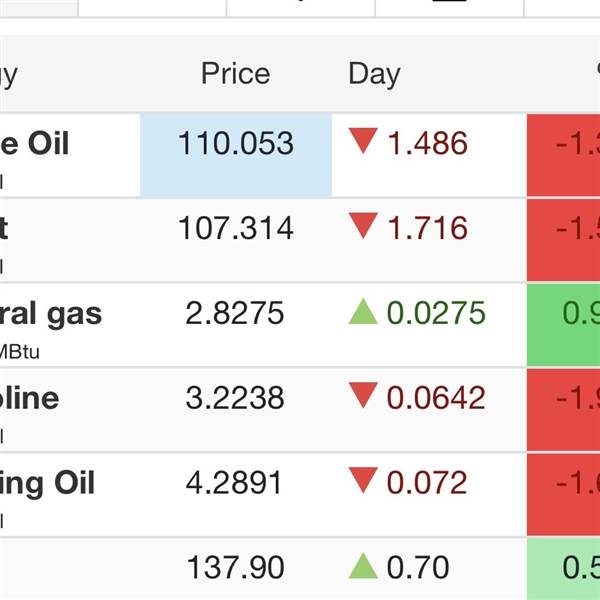The width and height of the screenshot is (600, 600).
Task: Click the green up arrow beside 0.70
Action: 363,567
